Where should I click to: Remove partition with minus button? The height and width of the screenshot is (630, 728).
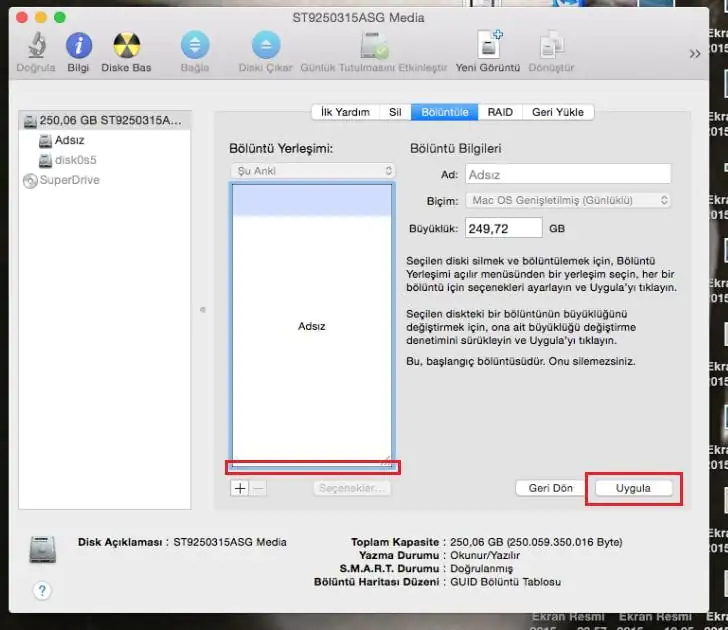(x=259, y=488)
